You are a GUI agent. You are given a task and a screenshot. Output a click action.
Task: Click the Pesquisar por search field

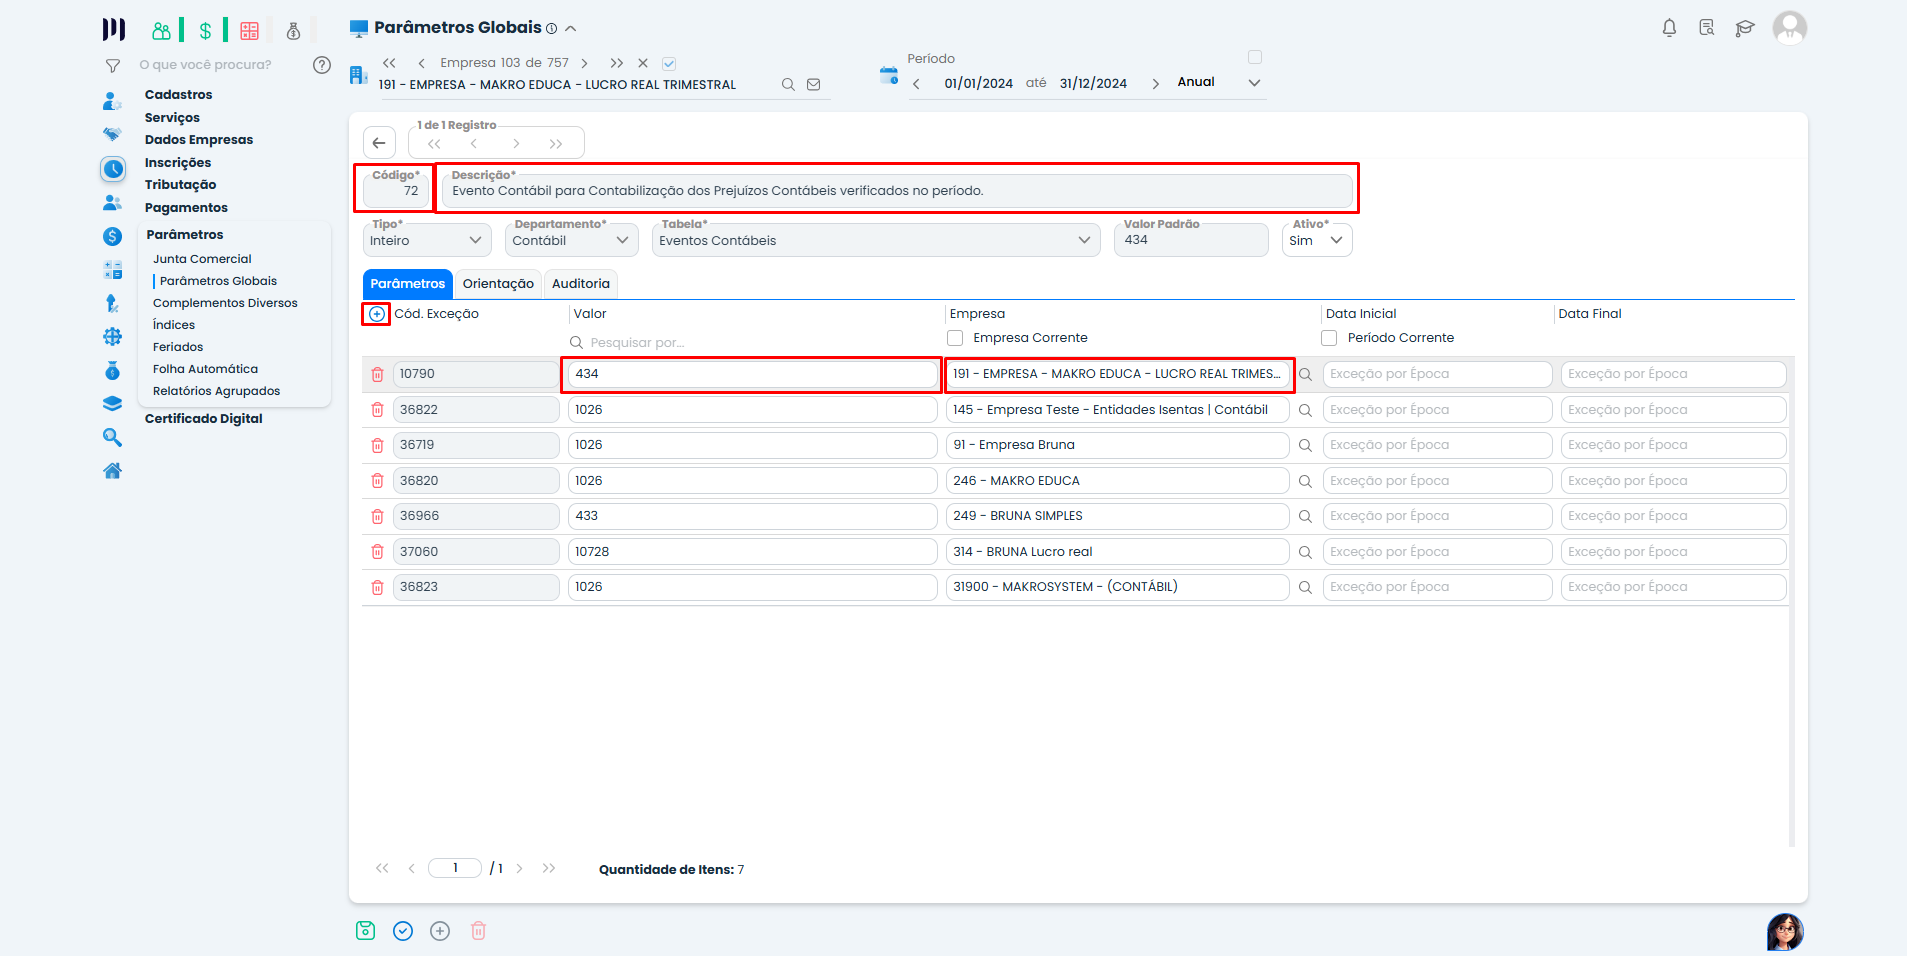[750, 343]
